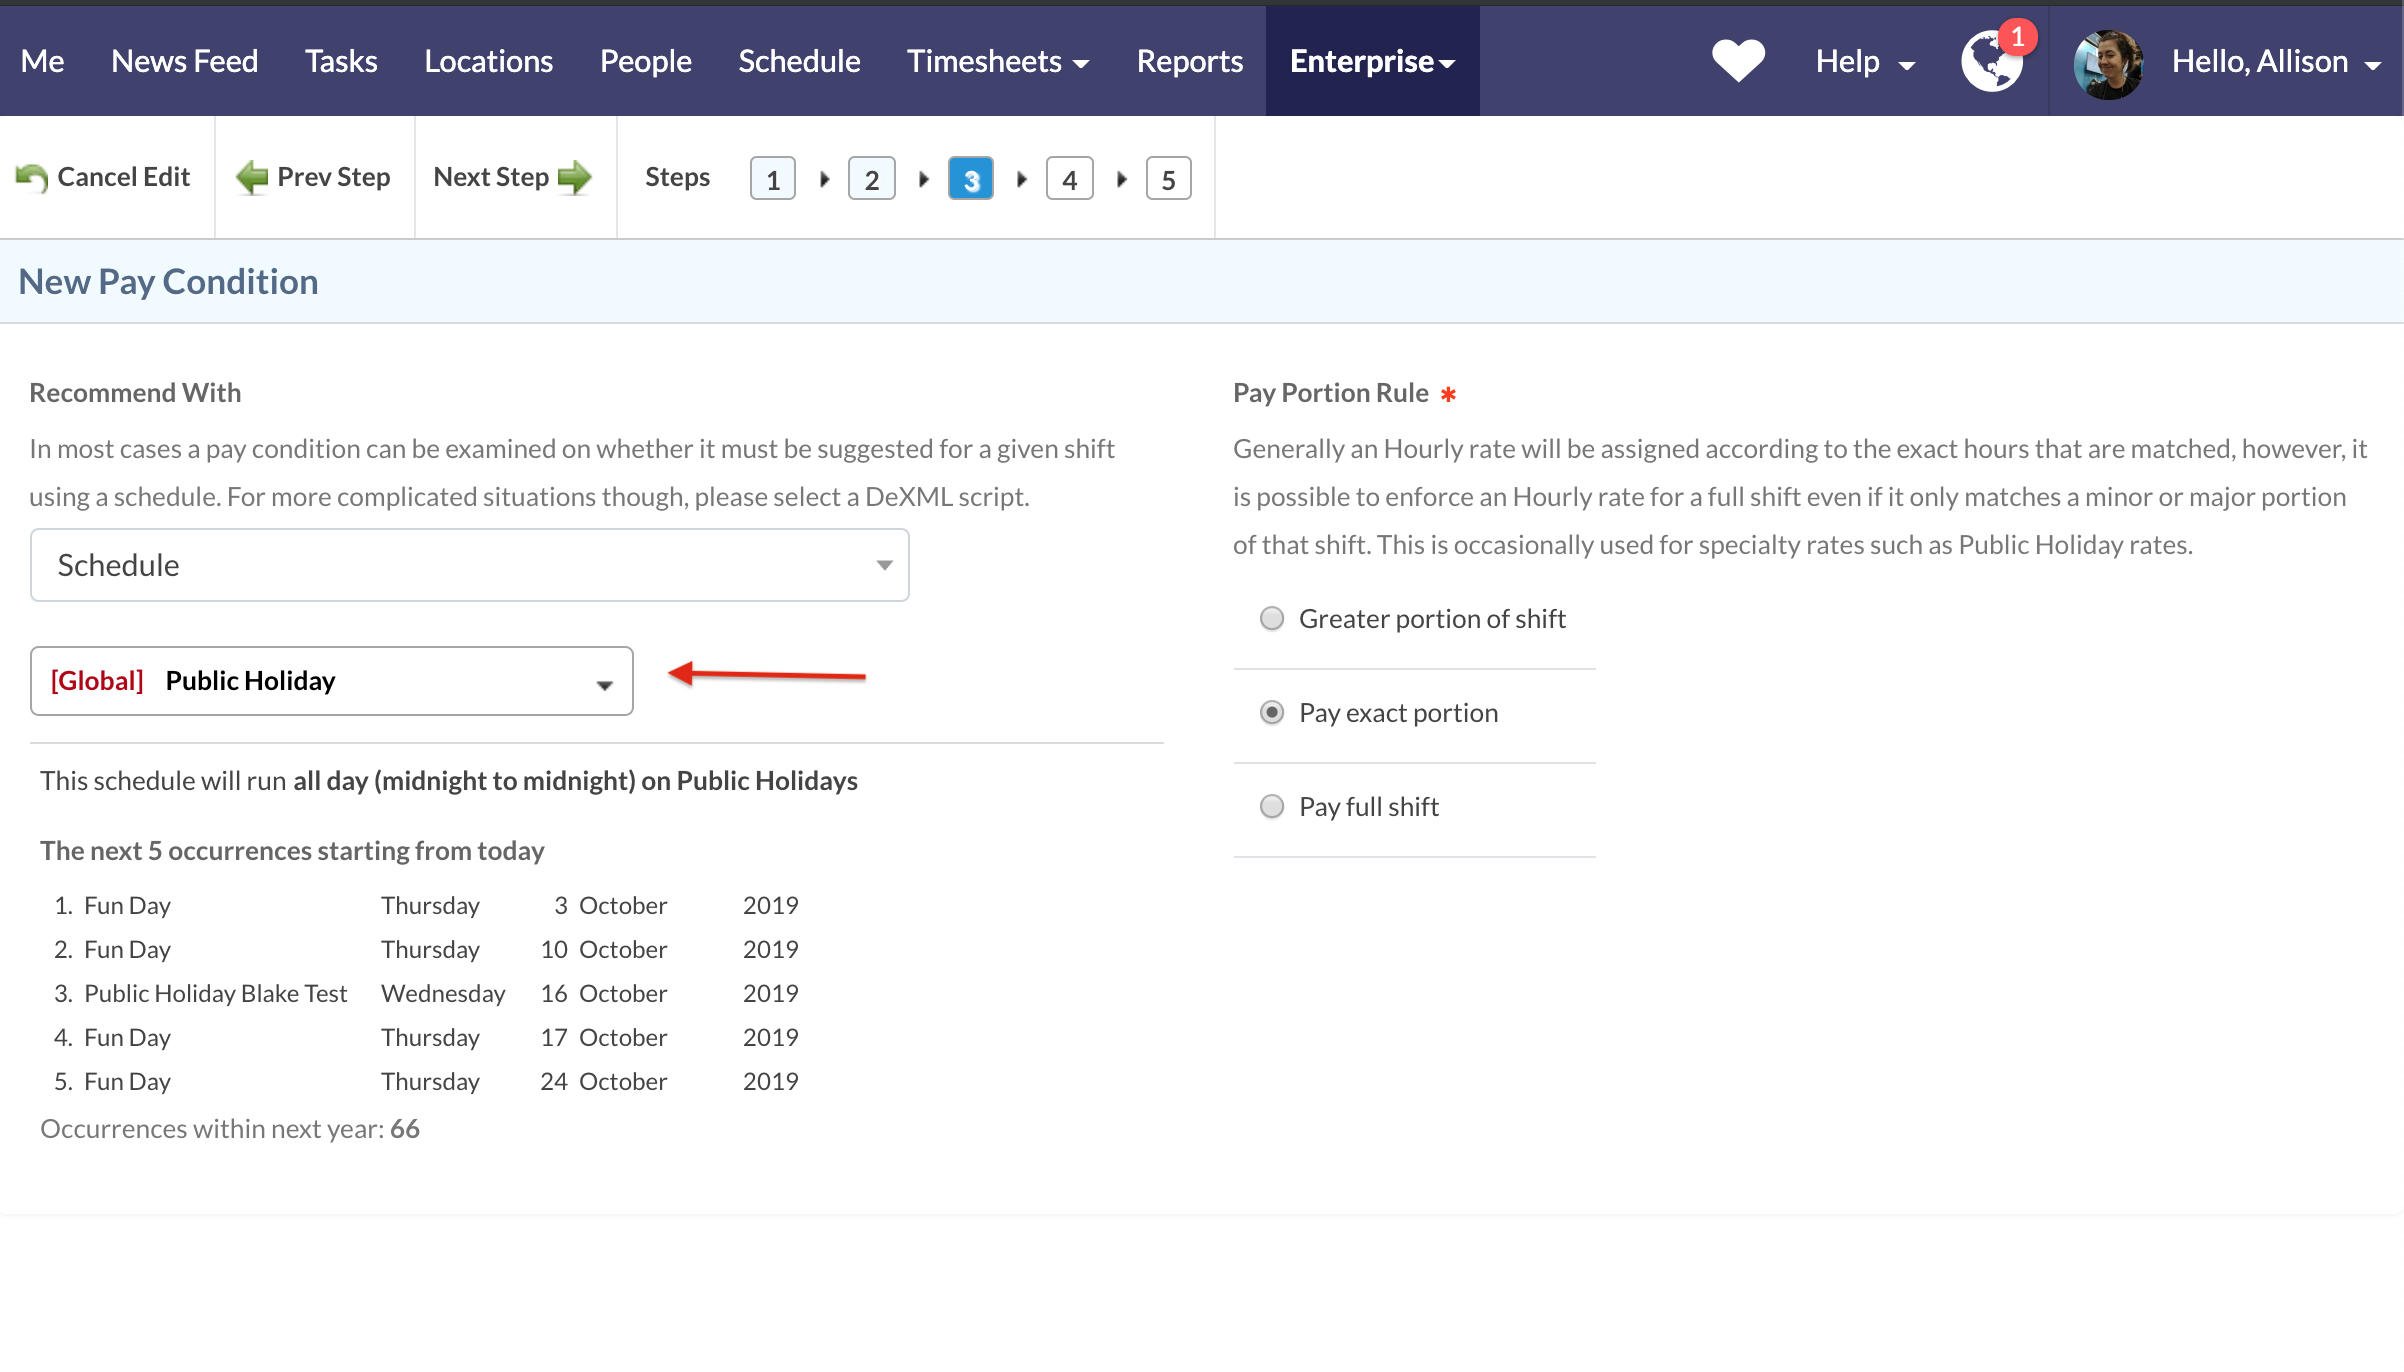Viewport: 2404px width, 1372px height.
Task: Click the Cancel Edit undo arrow icon
Action: click(x=32, y=178)
